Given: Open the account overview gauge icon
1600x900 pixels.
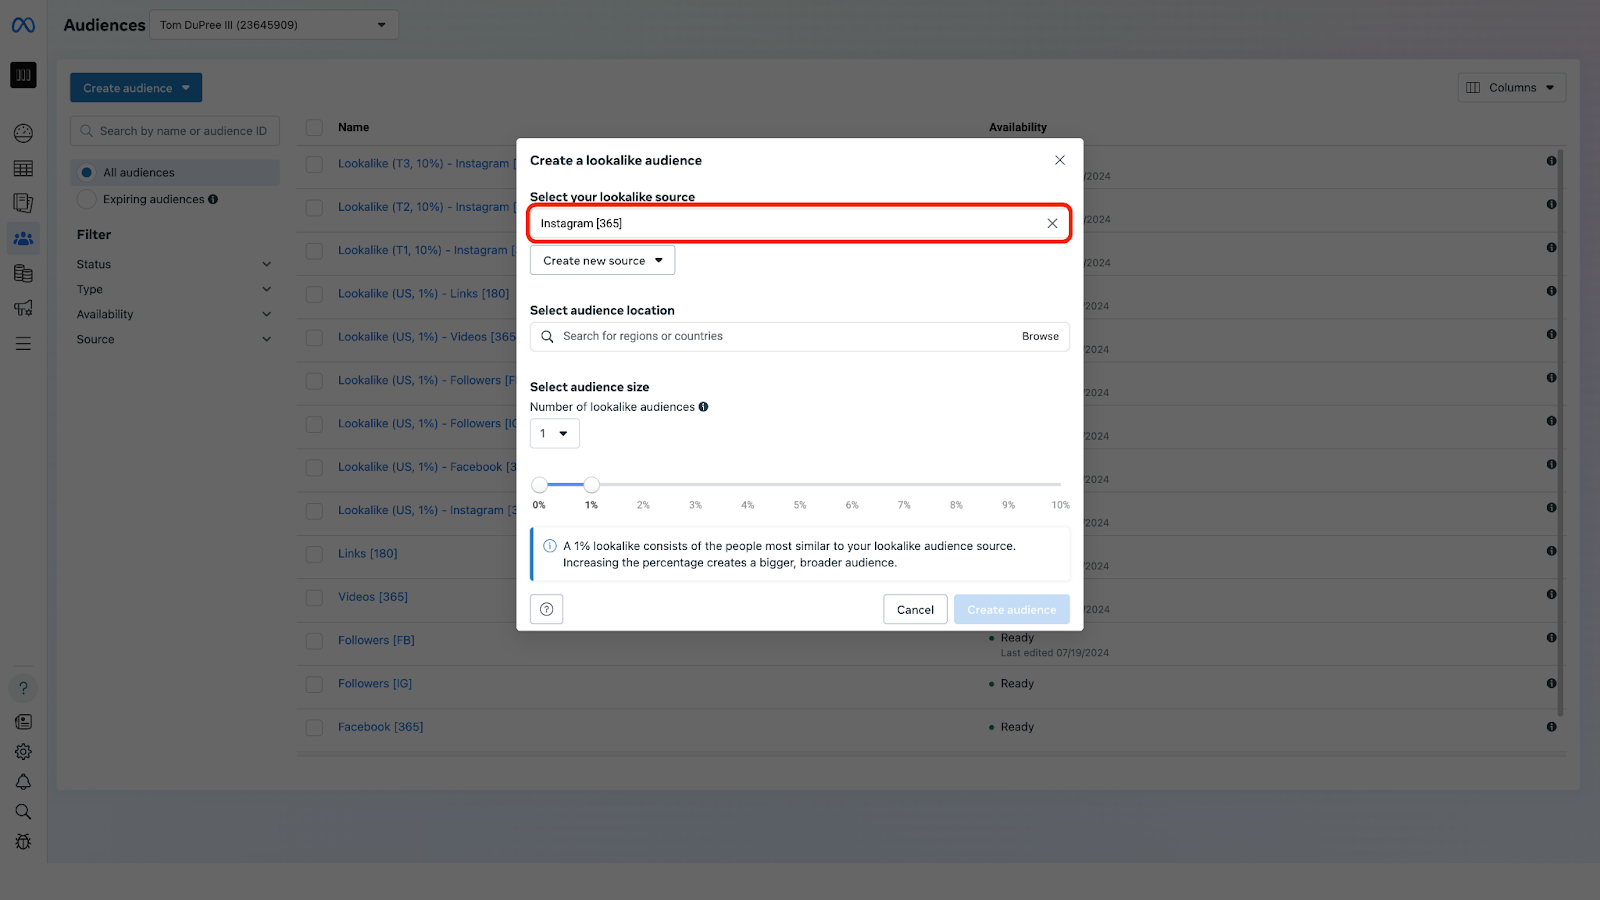Looking at the screenshot, I should (x=23, y=133).
